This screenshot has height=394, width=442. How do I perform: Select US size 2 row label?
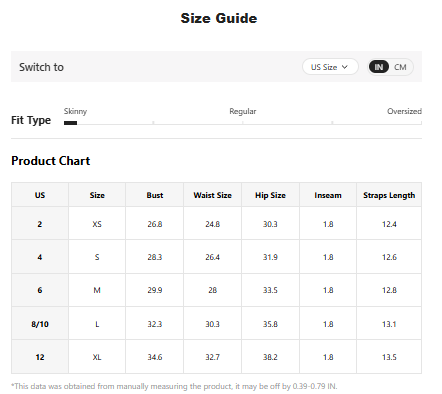coord(40,224)
